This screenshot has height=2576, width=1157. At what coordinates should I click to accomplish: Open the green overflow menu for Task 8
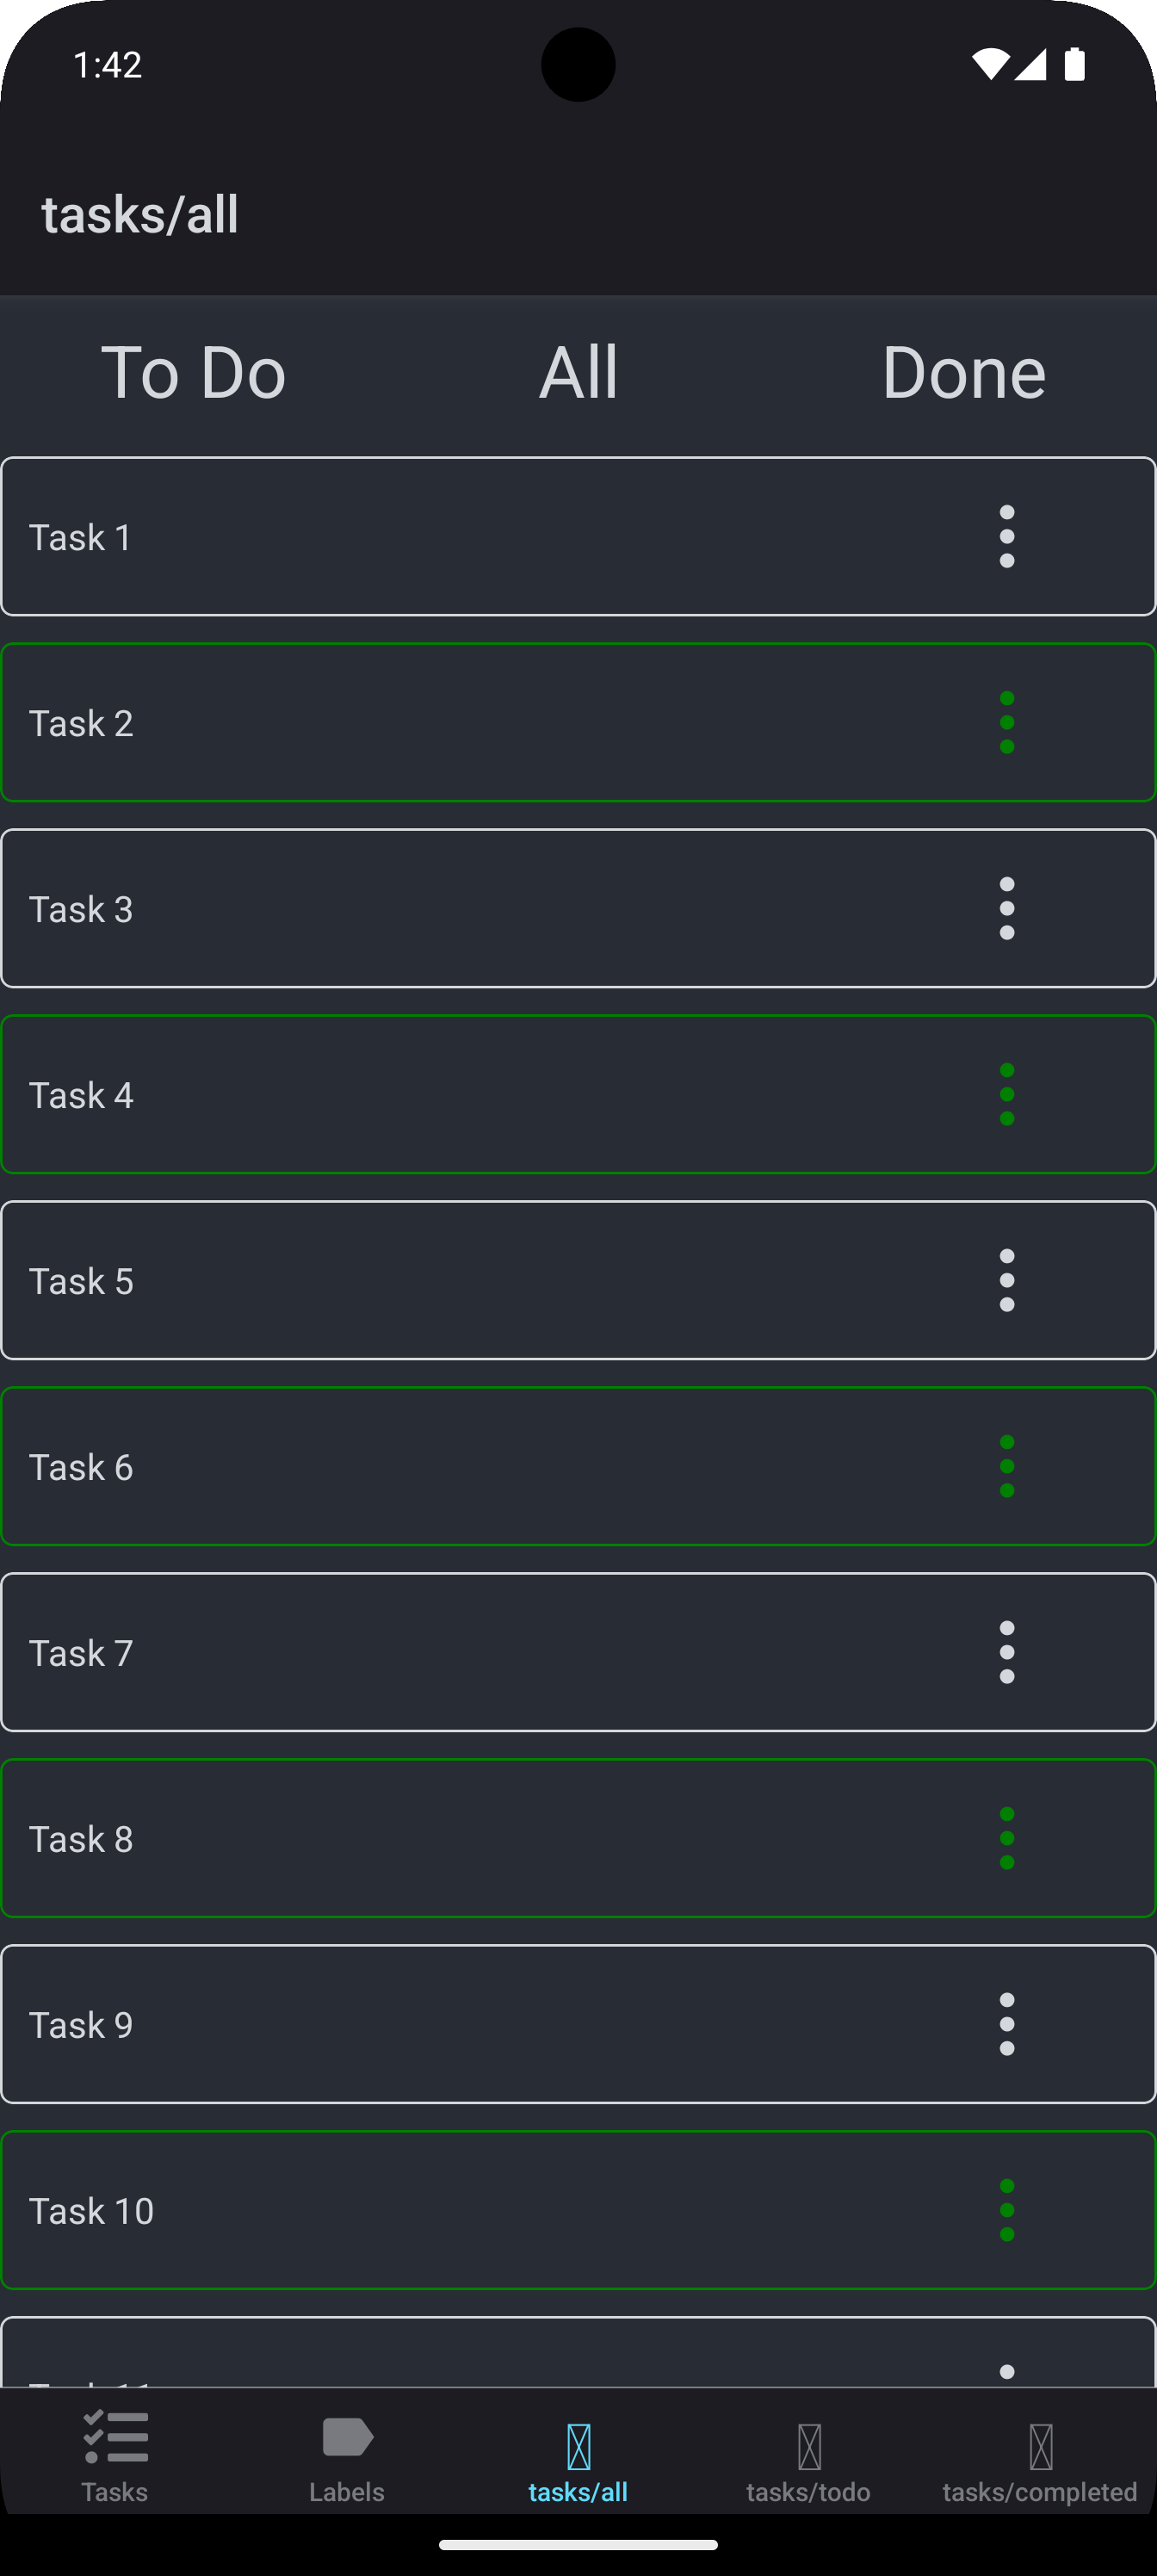pos(1006,1838)
